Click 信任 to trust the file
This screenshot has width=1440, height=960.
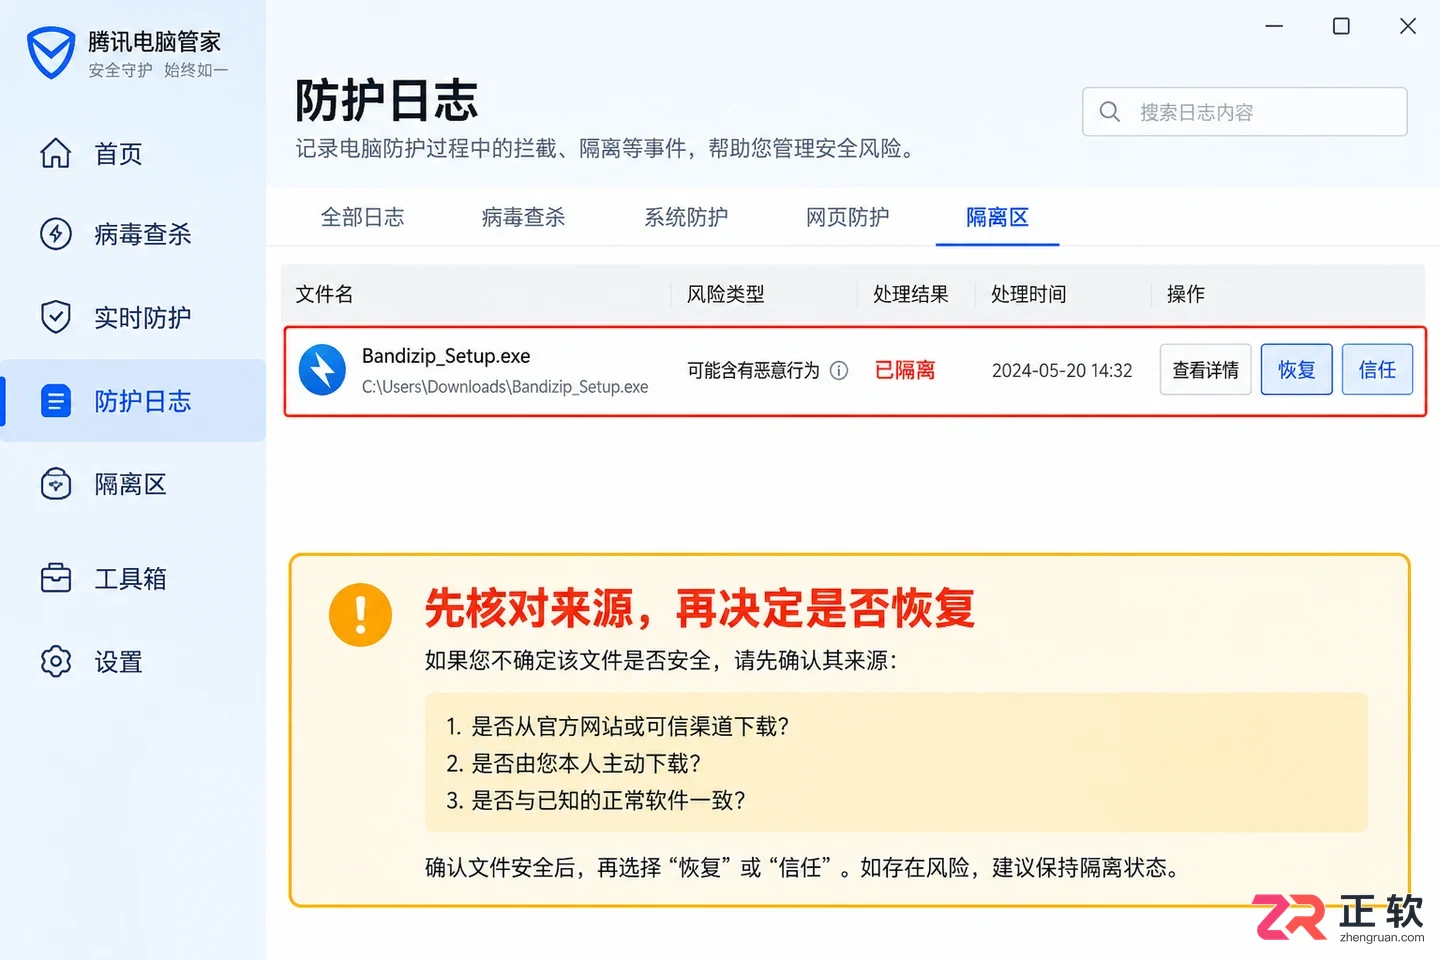tap(1377, 370)
